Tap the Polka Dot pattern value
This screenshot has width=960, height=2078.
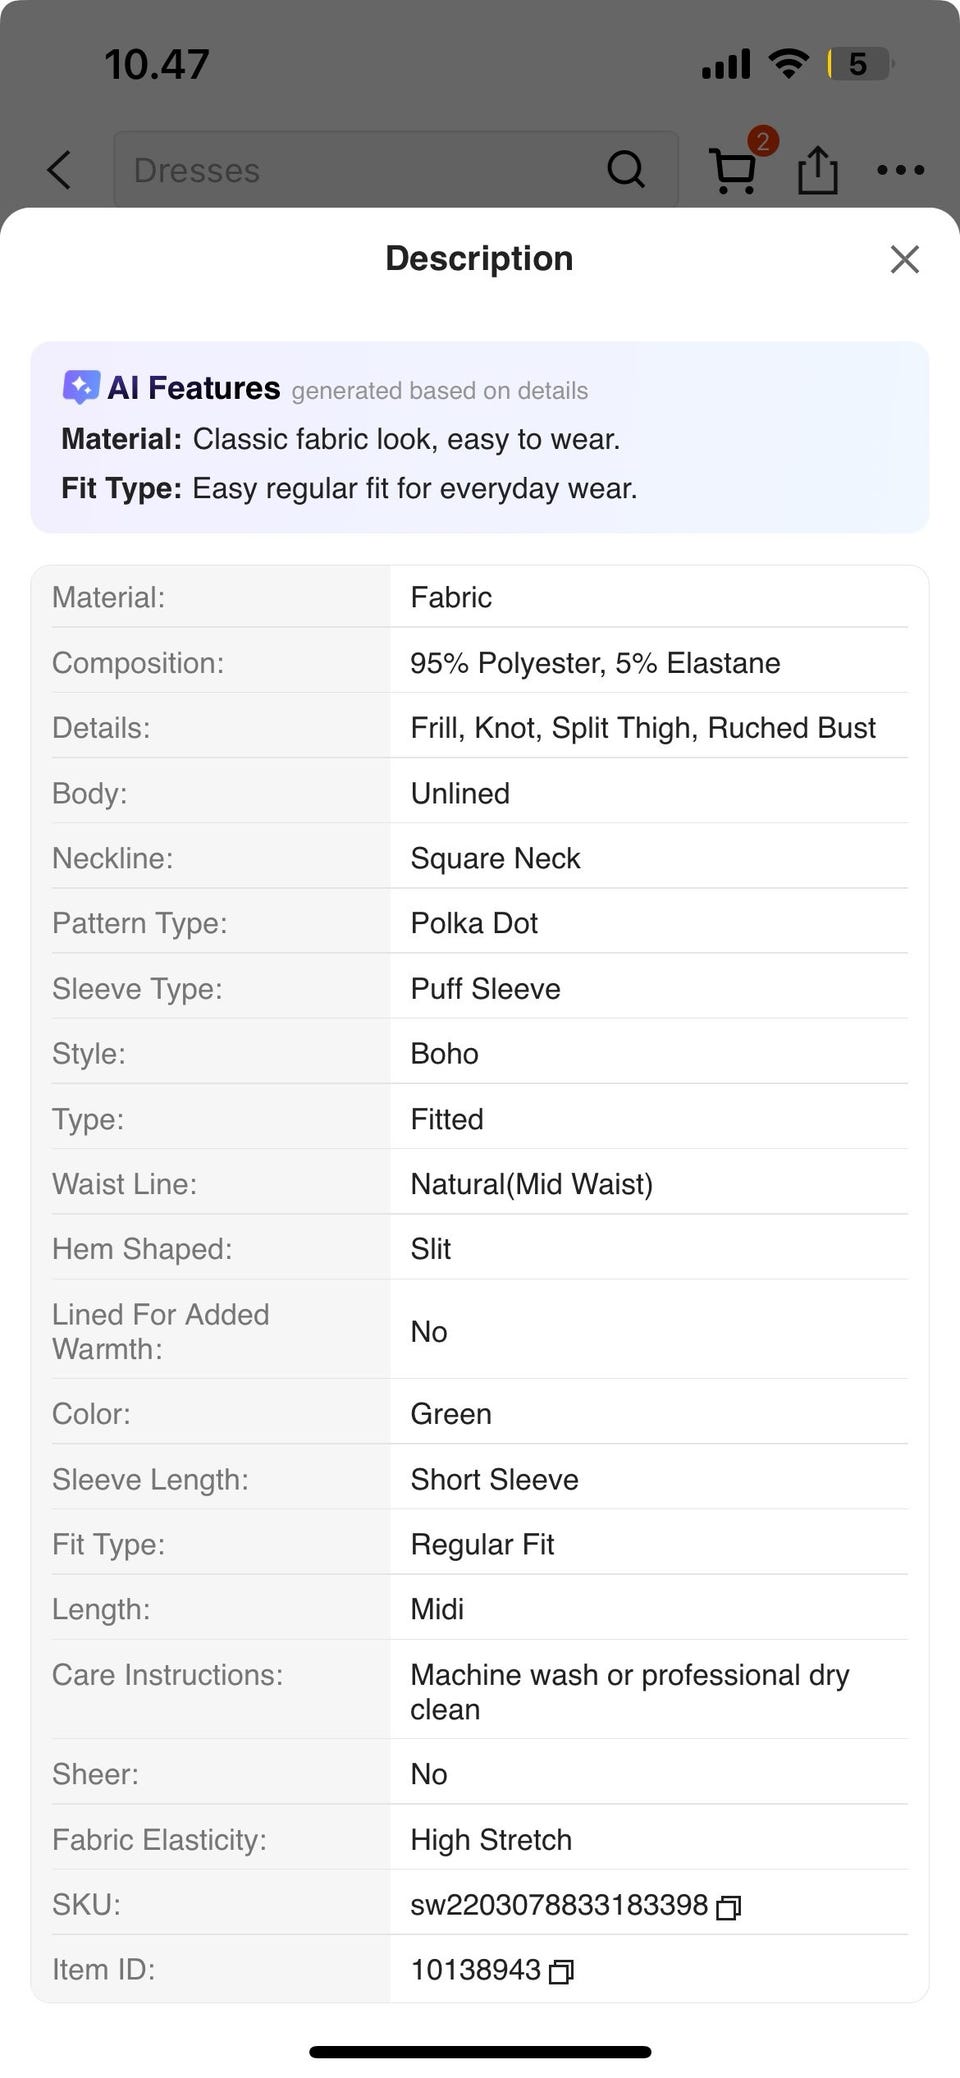pos(474,923)
